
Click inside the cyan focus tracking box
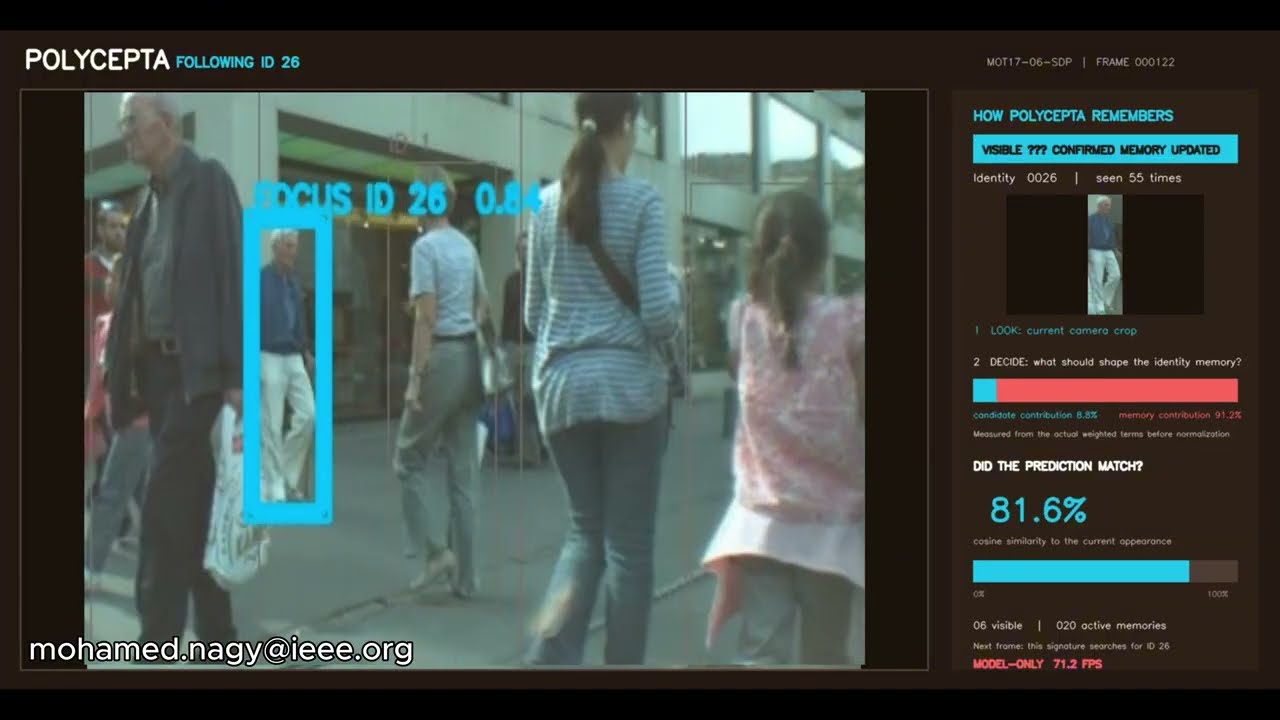point(288,365)
